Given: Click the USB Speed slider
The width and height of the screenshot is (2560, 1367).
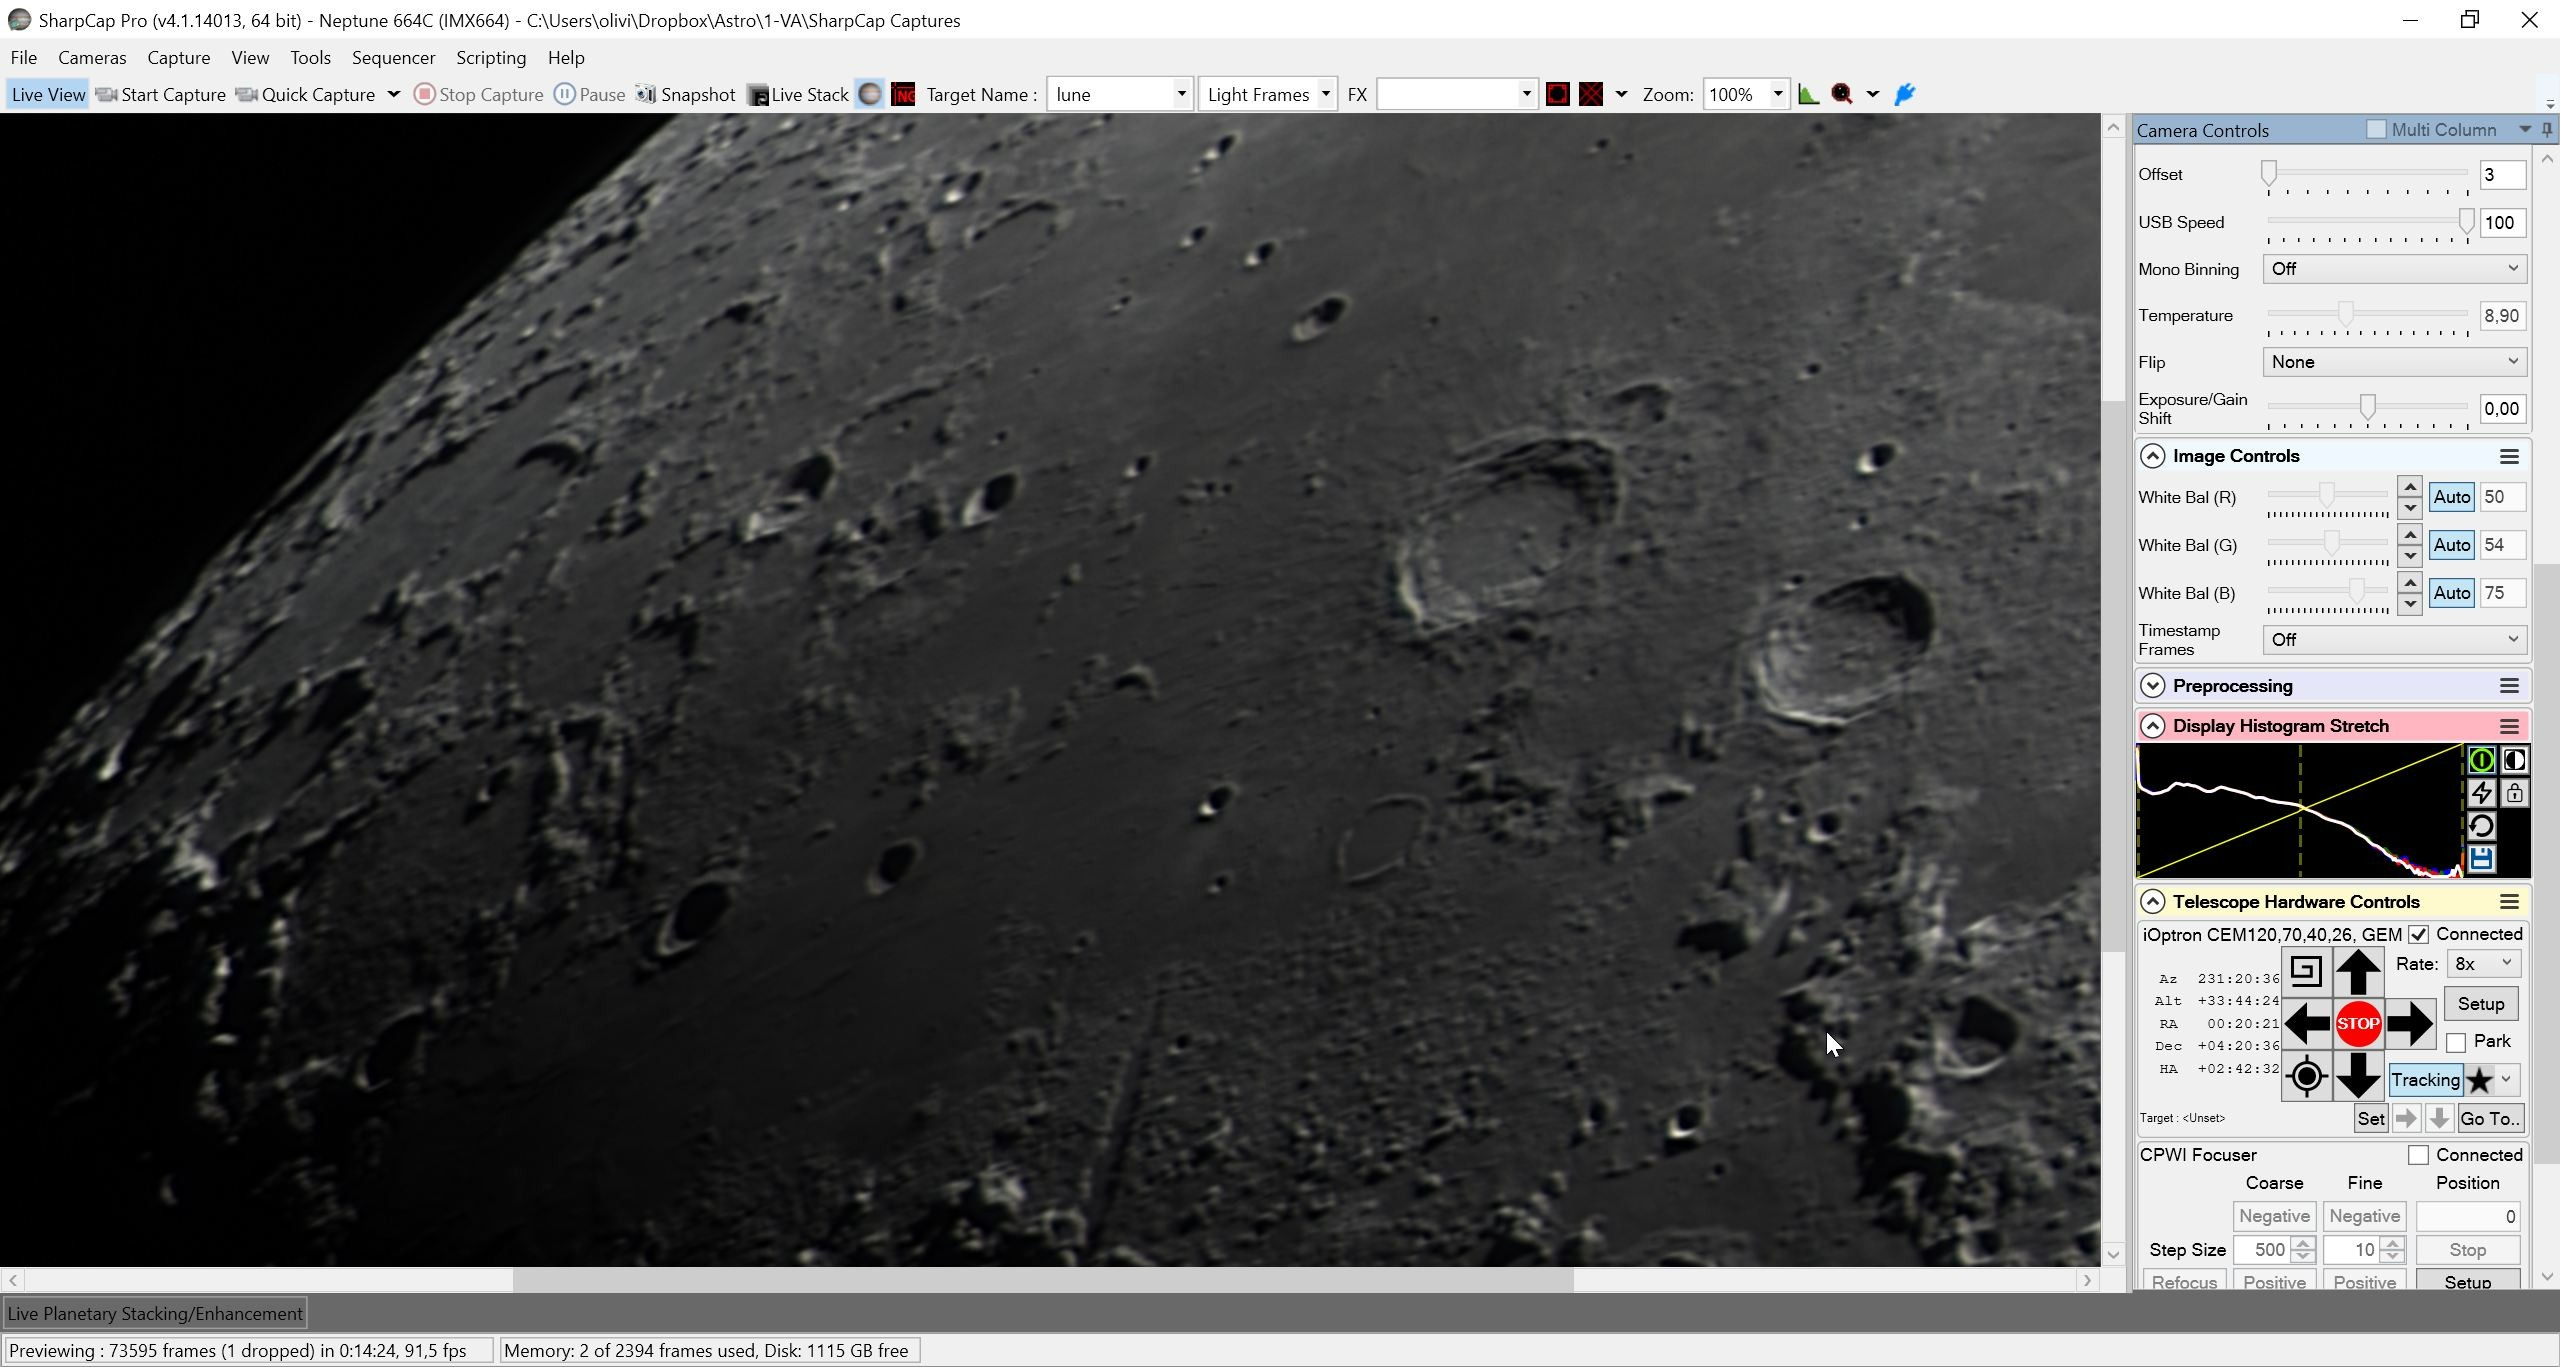Looking at the screenshot, I should pos(2367,222).
